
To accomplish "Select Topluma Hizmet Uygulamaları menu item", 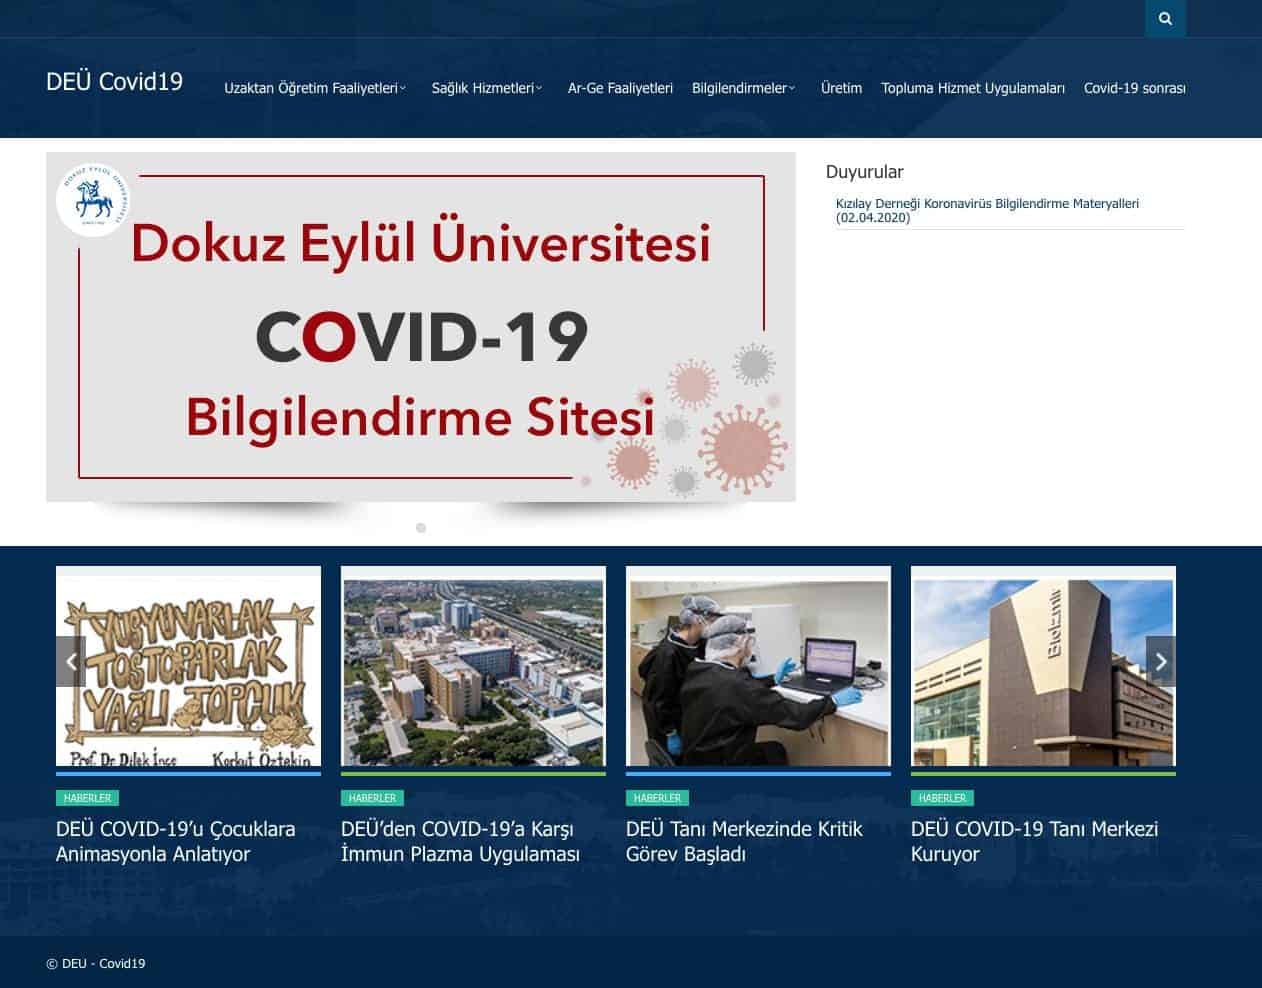I will [x=972, y=88].
